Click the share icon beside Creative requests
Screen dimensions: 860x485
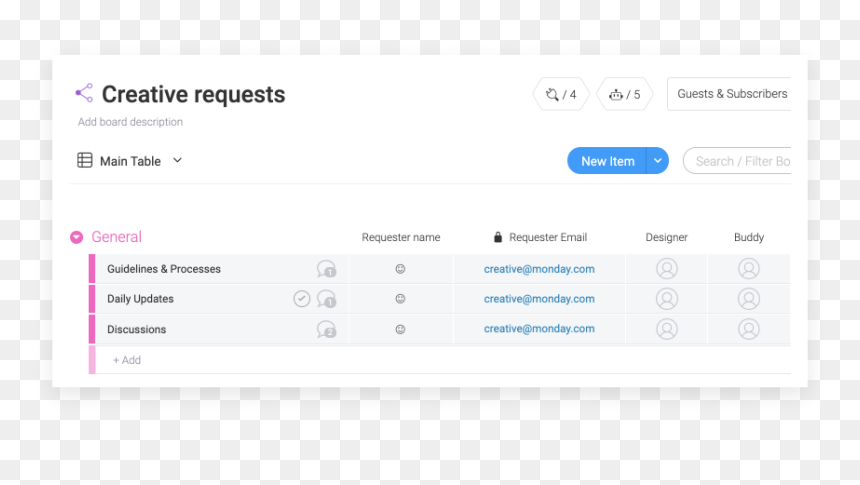coord(84,93)
